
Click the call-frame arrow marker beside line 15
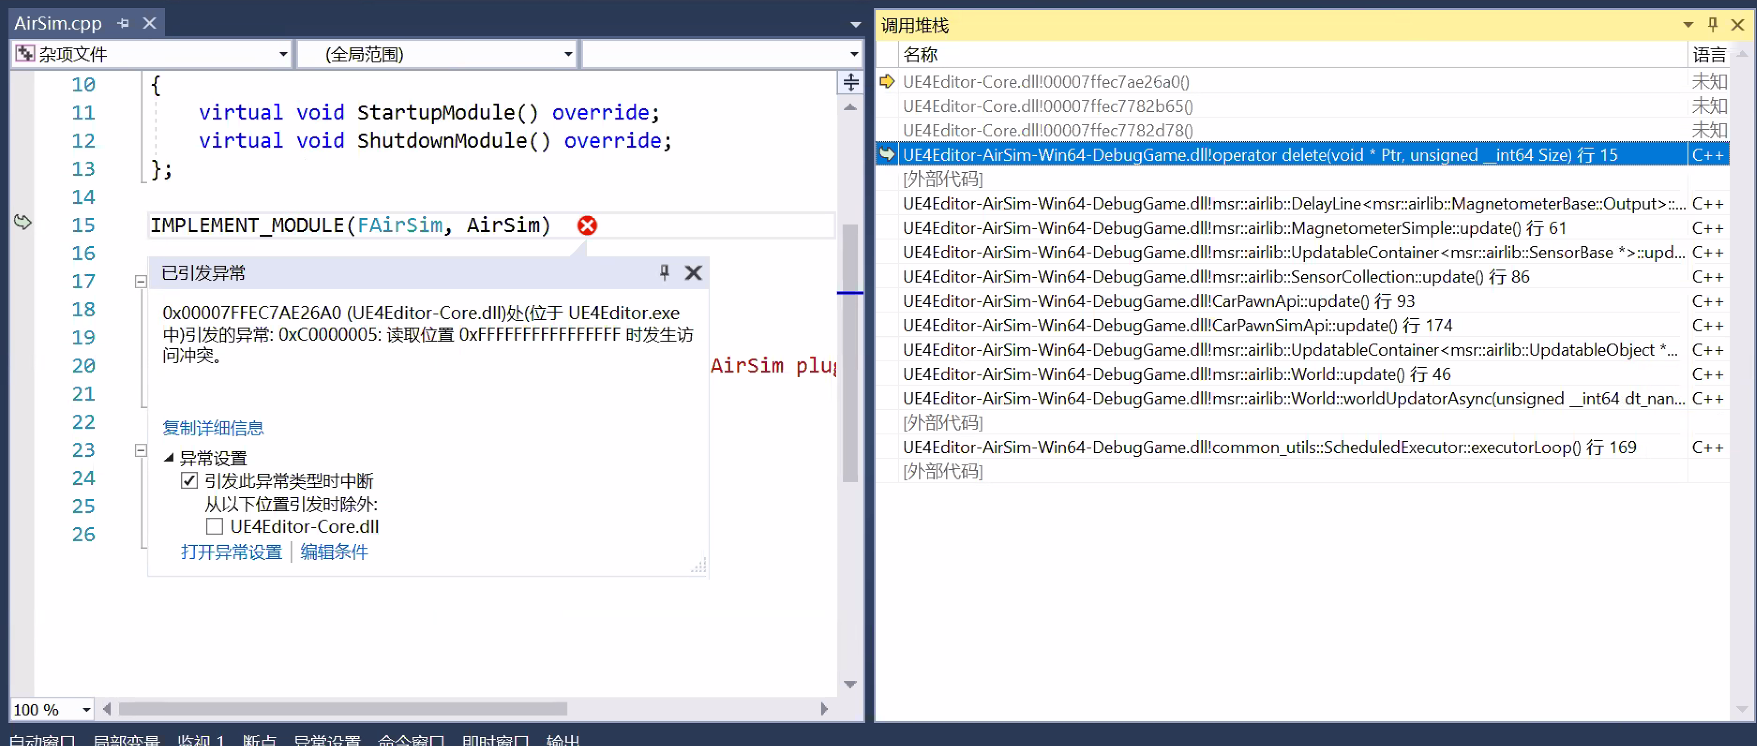[22, 222]
